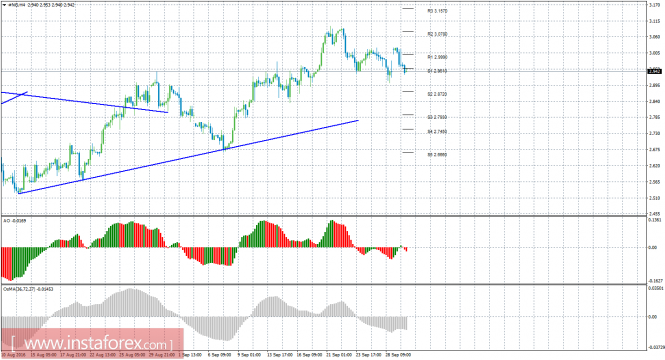Click the 28 Sep 09:00 time axis label
665x360 pixels.
(399, 354)
